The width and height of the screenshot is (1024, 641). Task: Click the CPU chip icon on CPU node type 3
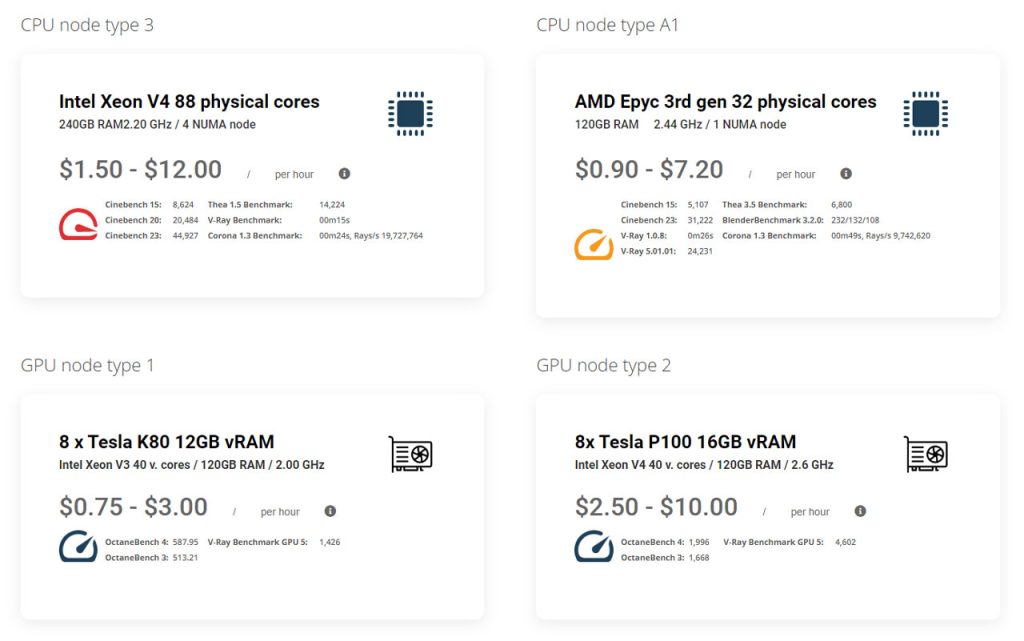[409, 113]
